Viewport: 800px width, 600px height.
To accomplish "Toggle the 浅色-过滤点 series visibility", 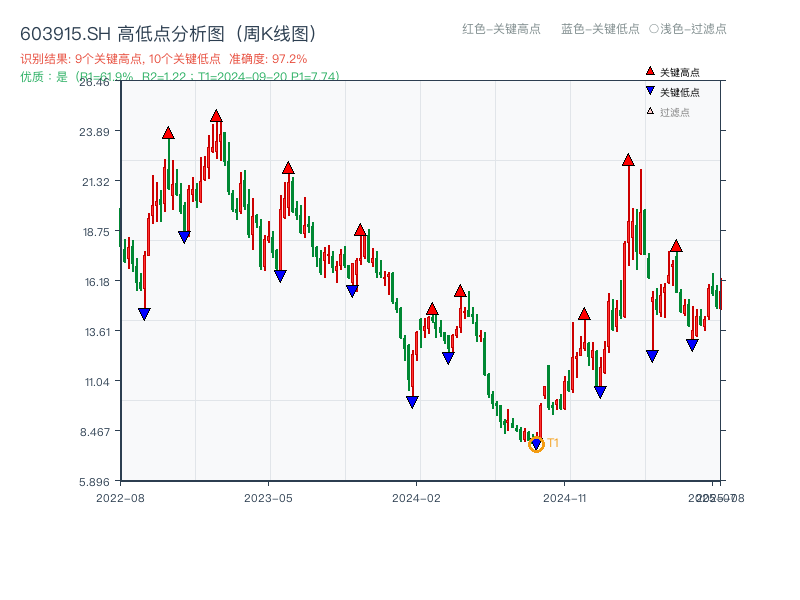I will (690, 30).
